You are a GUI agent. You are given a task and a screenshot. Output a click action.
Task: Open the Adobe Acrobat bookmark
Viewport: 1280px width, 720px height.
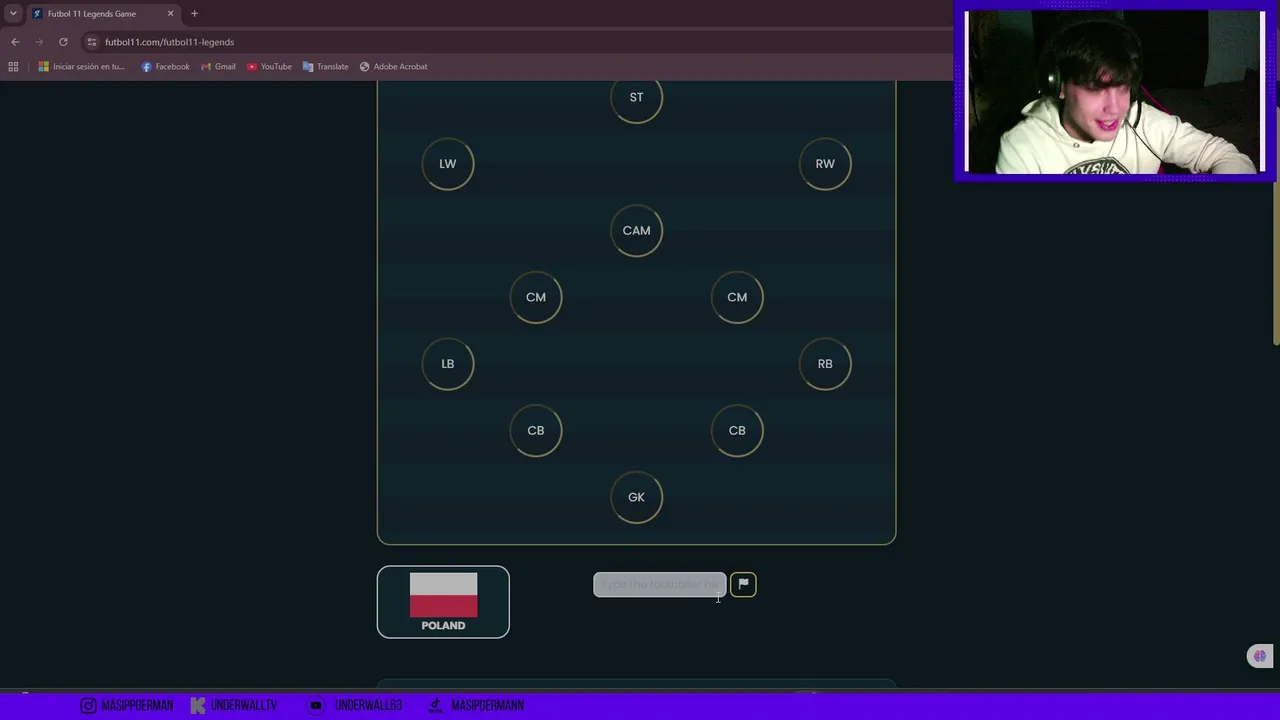click(393, 67)
